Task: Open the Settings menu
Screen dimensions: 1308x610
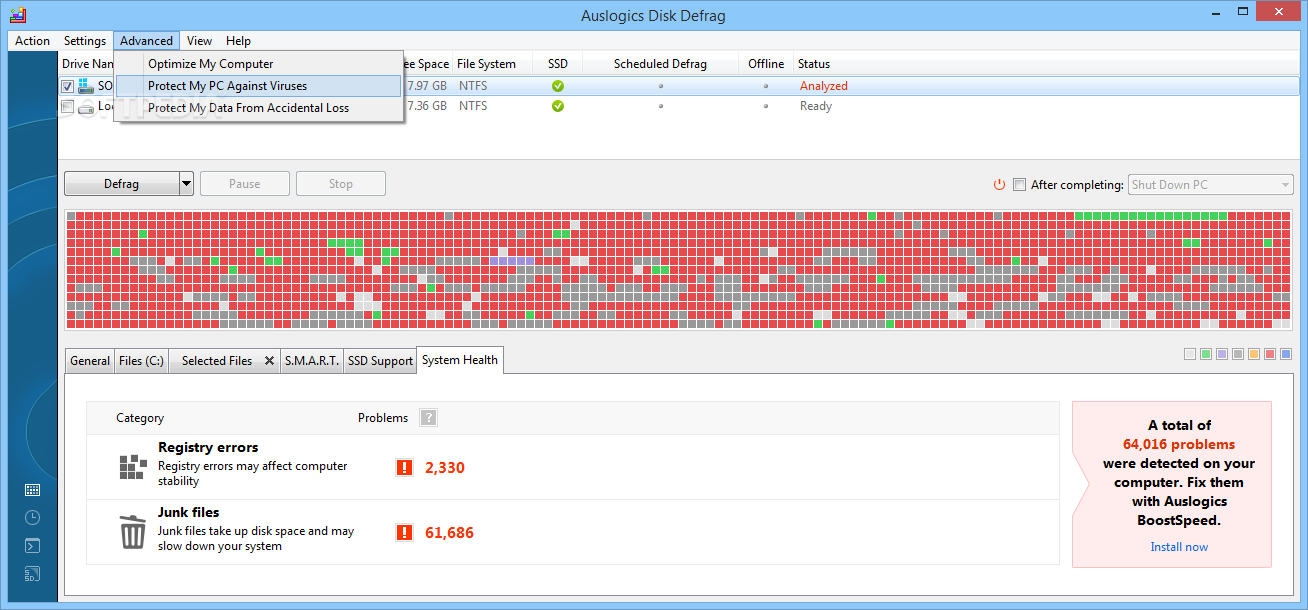Action: click(85, 41)
